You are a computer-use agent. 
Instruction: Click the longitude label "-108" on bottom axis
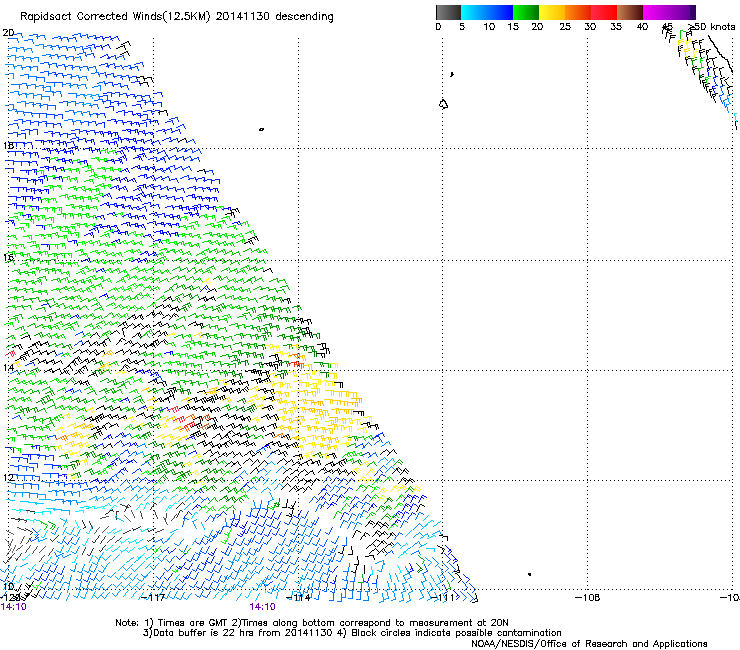(x=588, y=598)
